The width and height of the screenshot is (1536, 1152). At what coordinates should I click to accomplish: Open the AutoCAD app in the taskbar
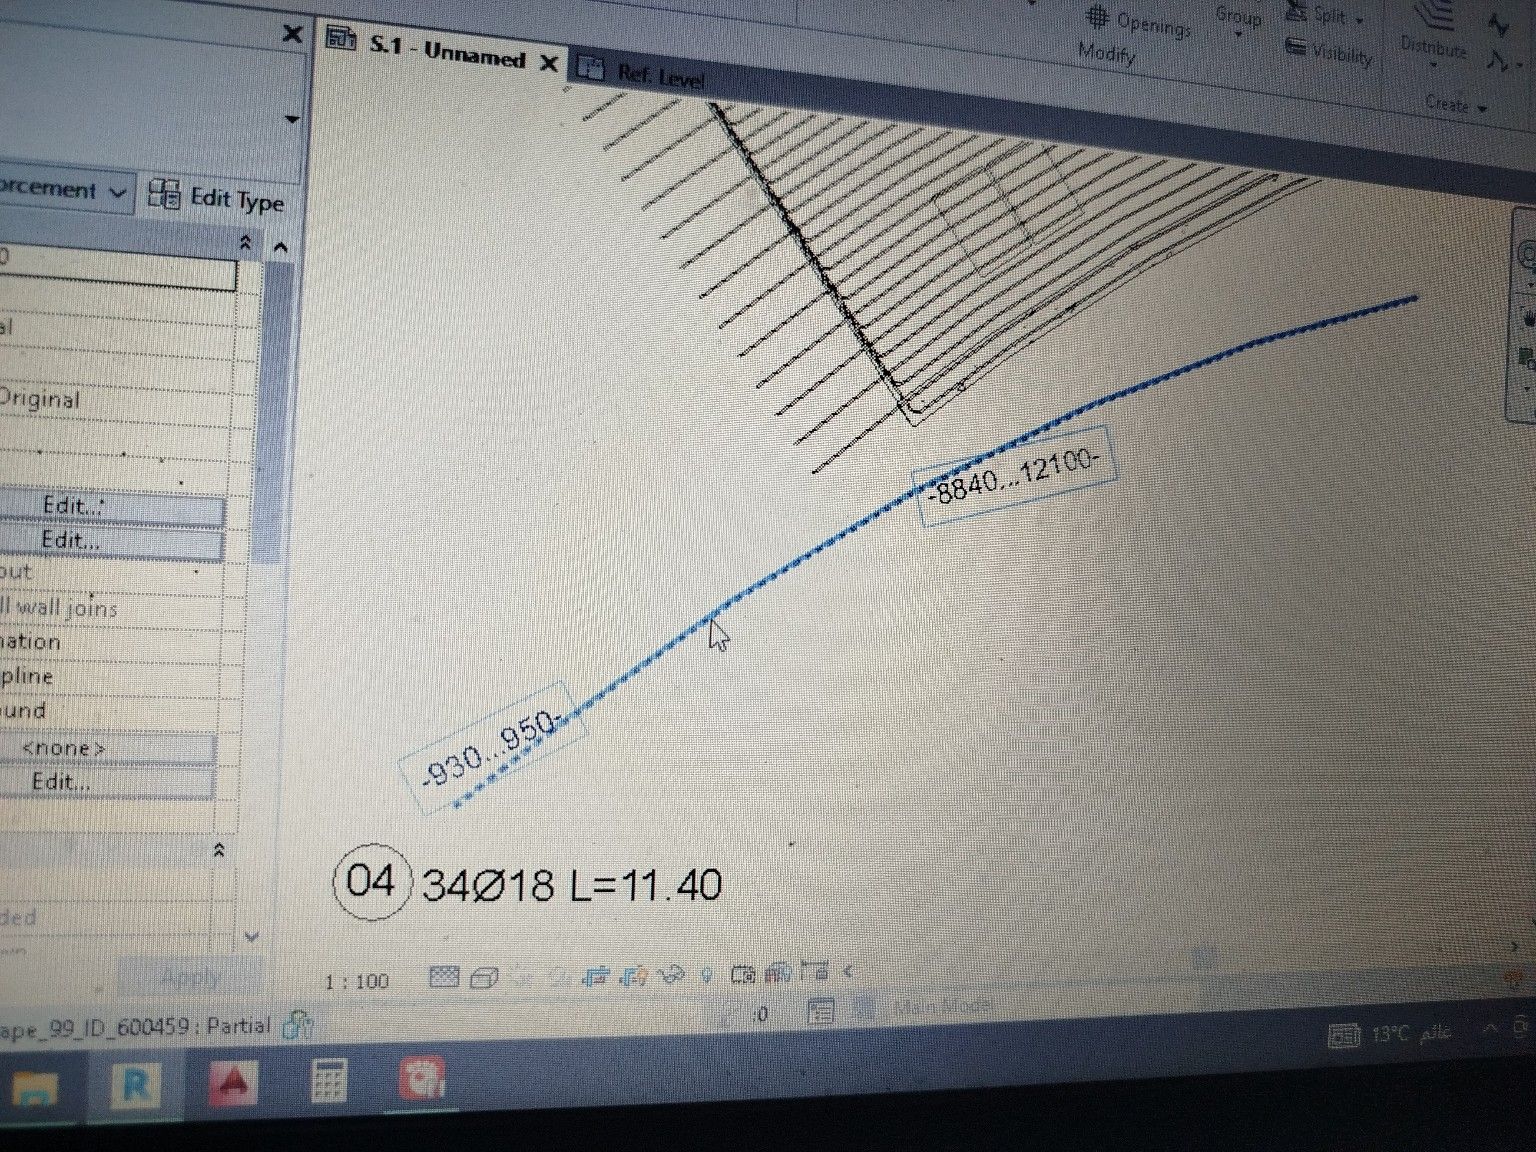coord(233,1082)
